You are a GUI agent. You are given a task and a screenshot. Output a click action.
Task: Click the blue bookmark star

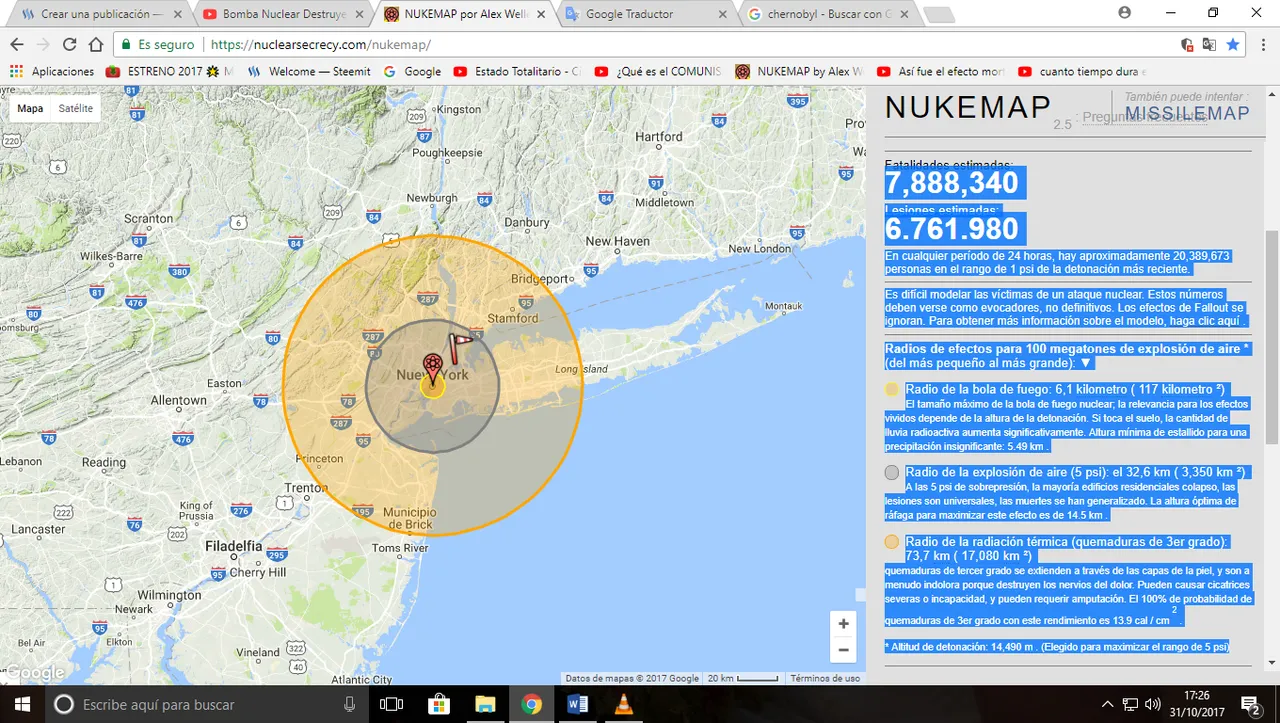pos(1233,45)
